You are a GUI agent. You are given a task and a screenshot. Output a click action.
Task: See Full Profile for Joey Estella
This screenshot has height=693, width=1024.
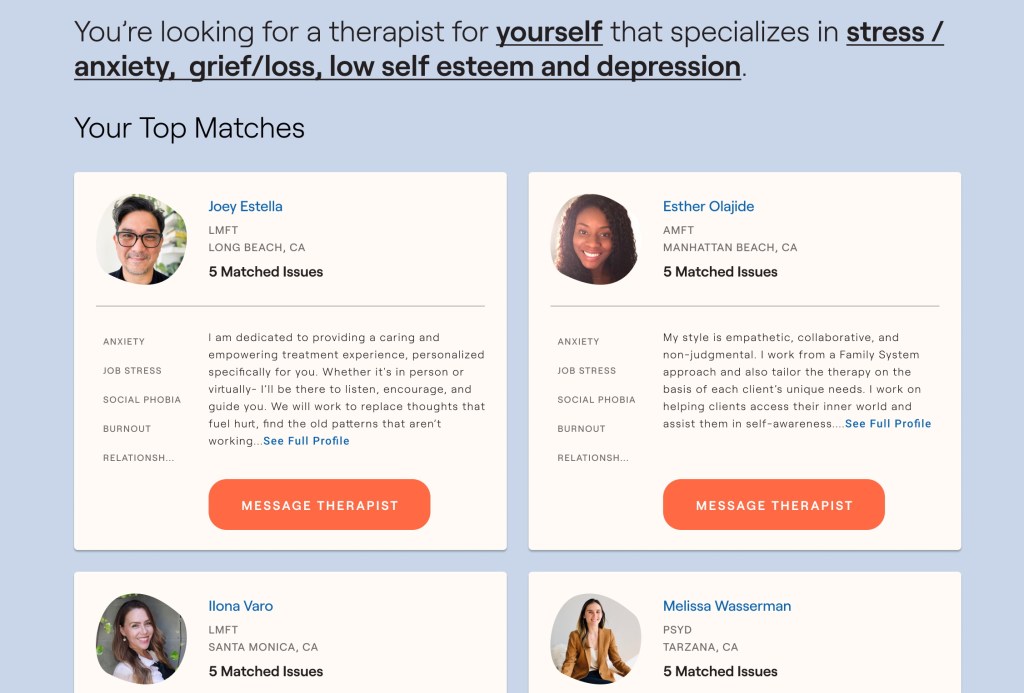306,441
